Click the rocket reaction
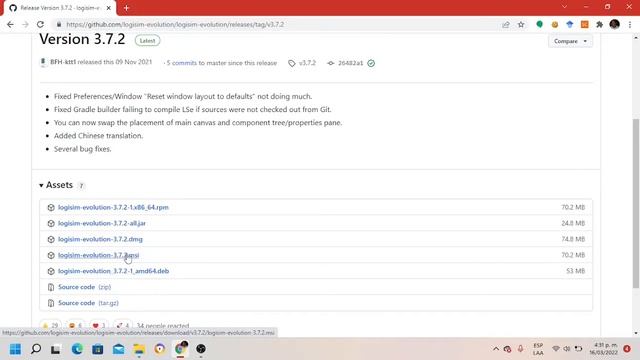Image resolution: width=640 pixels, height=360 pixels. (x=122, y=325)
